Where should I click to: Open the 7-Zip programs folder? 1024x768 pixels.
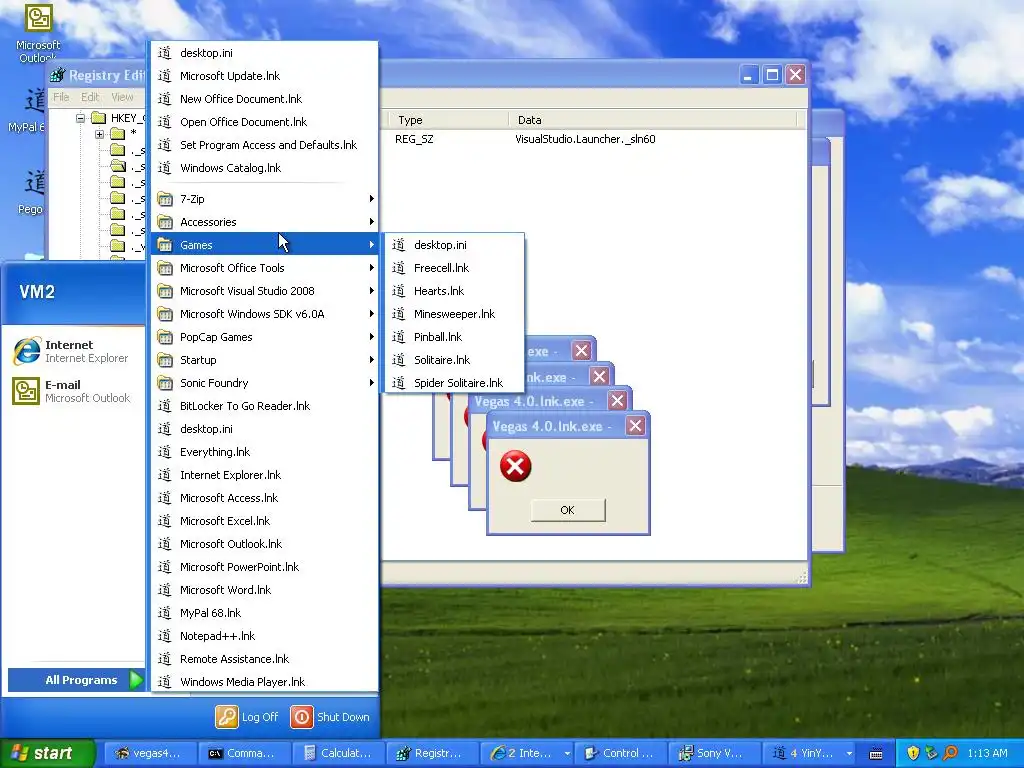point(264,199)
